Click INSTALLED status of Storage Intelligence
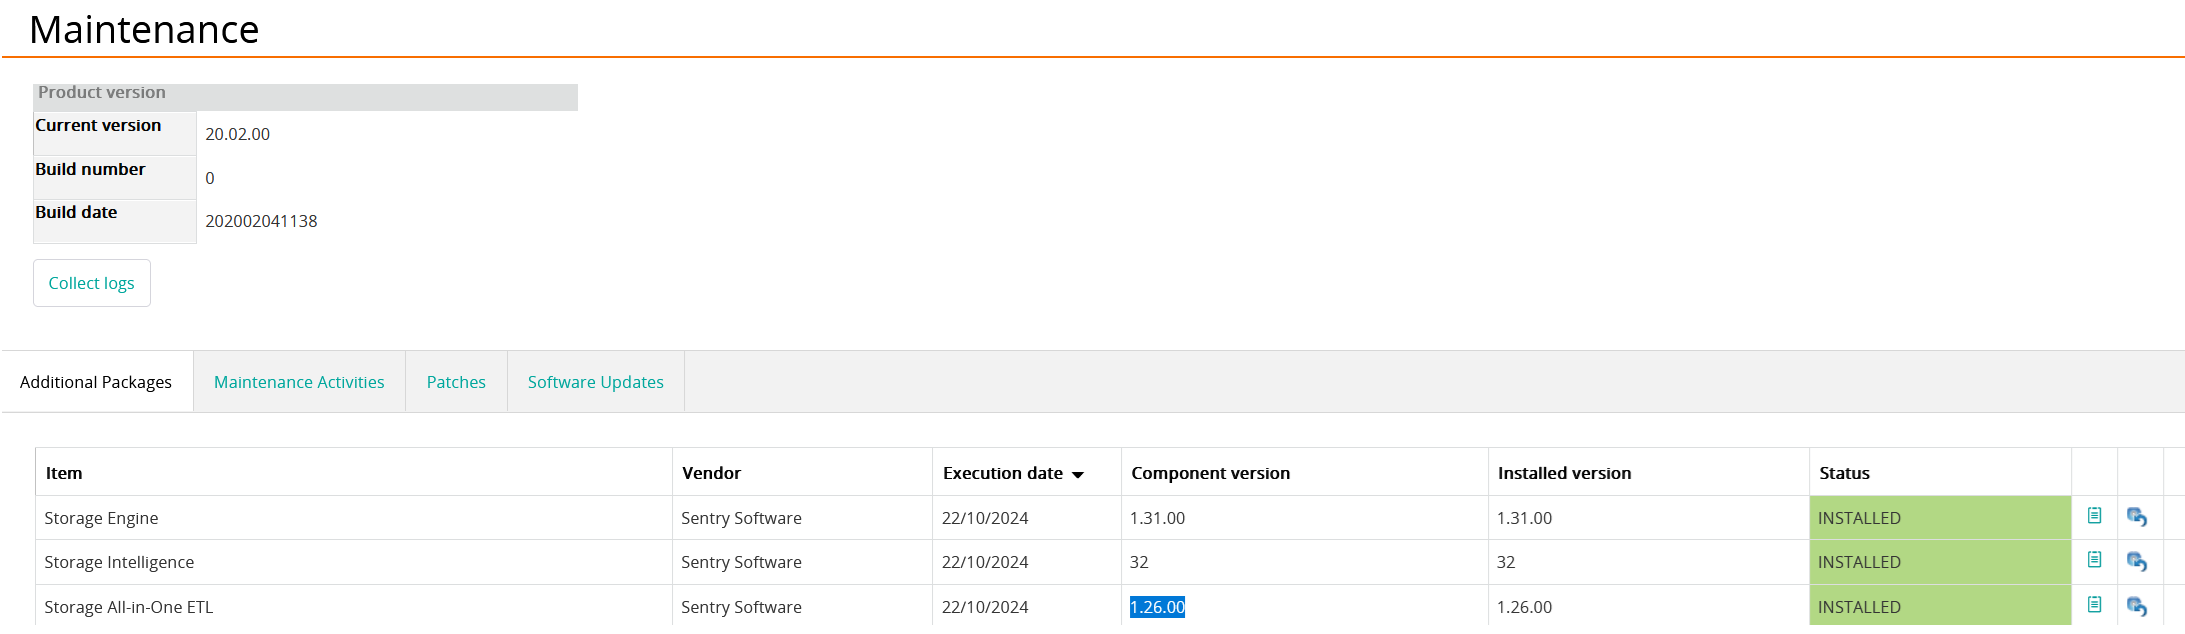2185x634 pixels. 1940,562
